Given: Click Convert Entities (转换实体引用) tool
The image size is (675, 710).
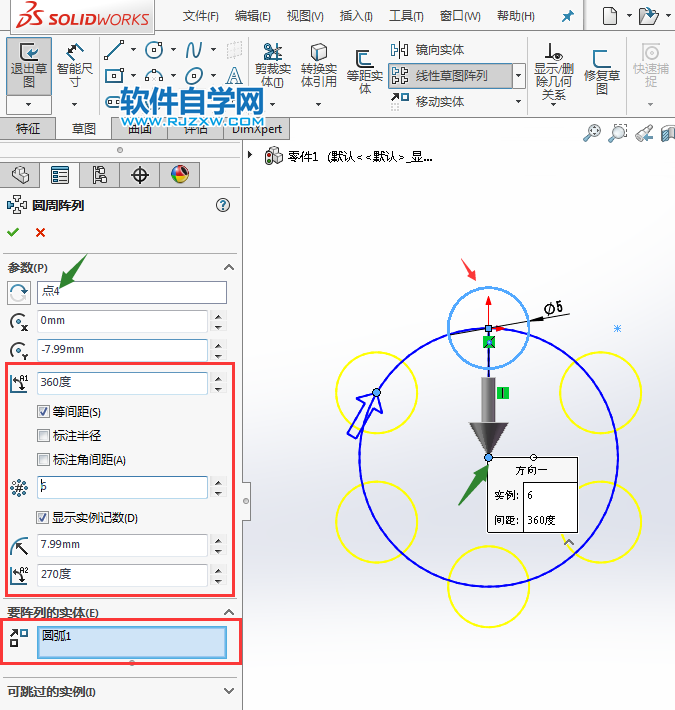Looking at the screenshot, I should [319, 66].
